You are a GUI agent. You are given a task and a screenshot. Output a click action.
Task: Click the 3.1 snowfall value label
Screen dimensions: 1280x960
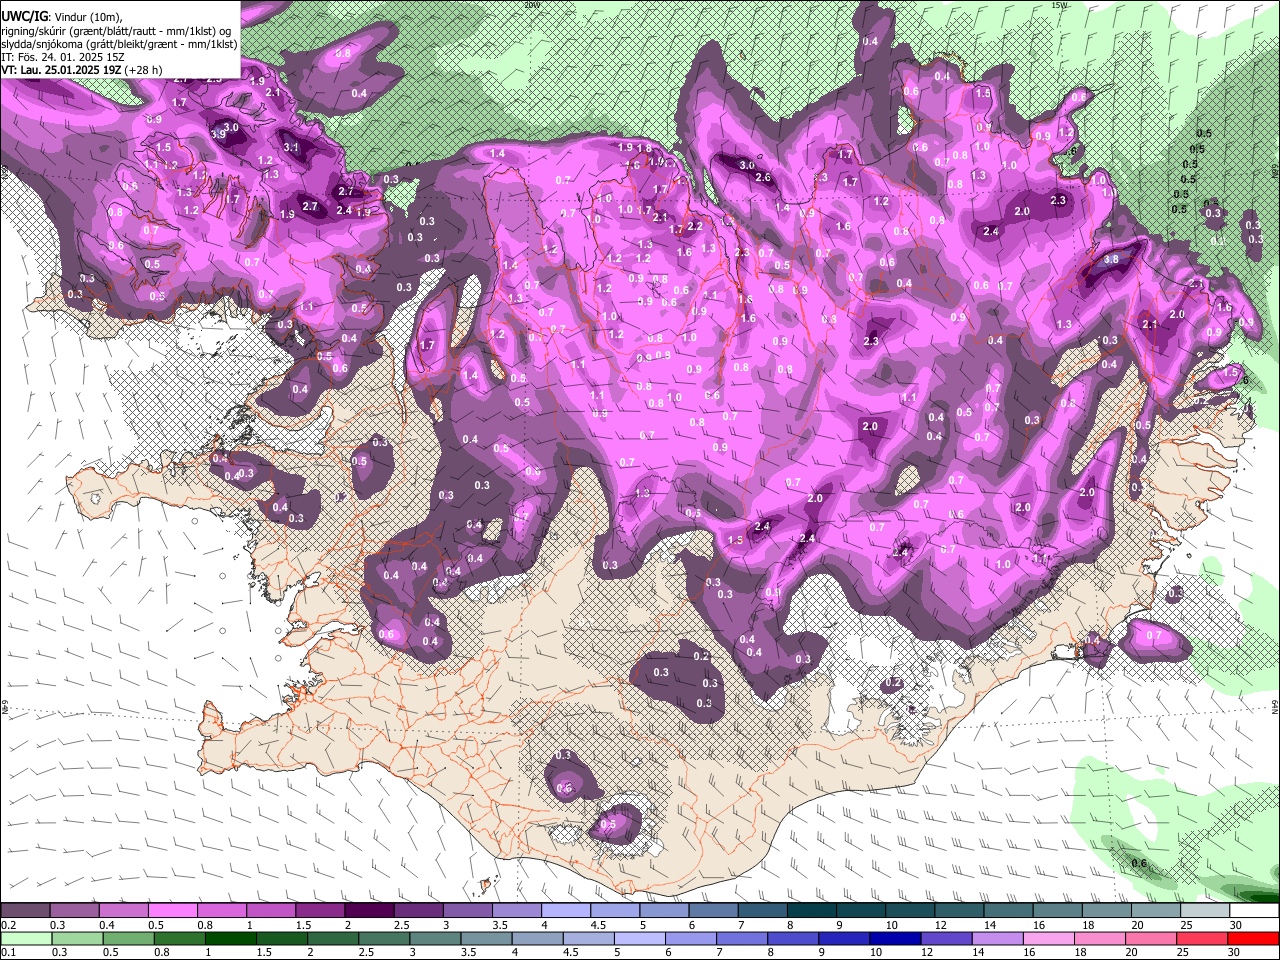point(291,147)
